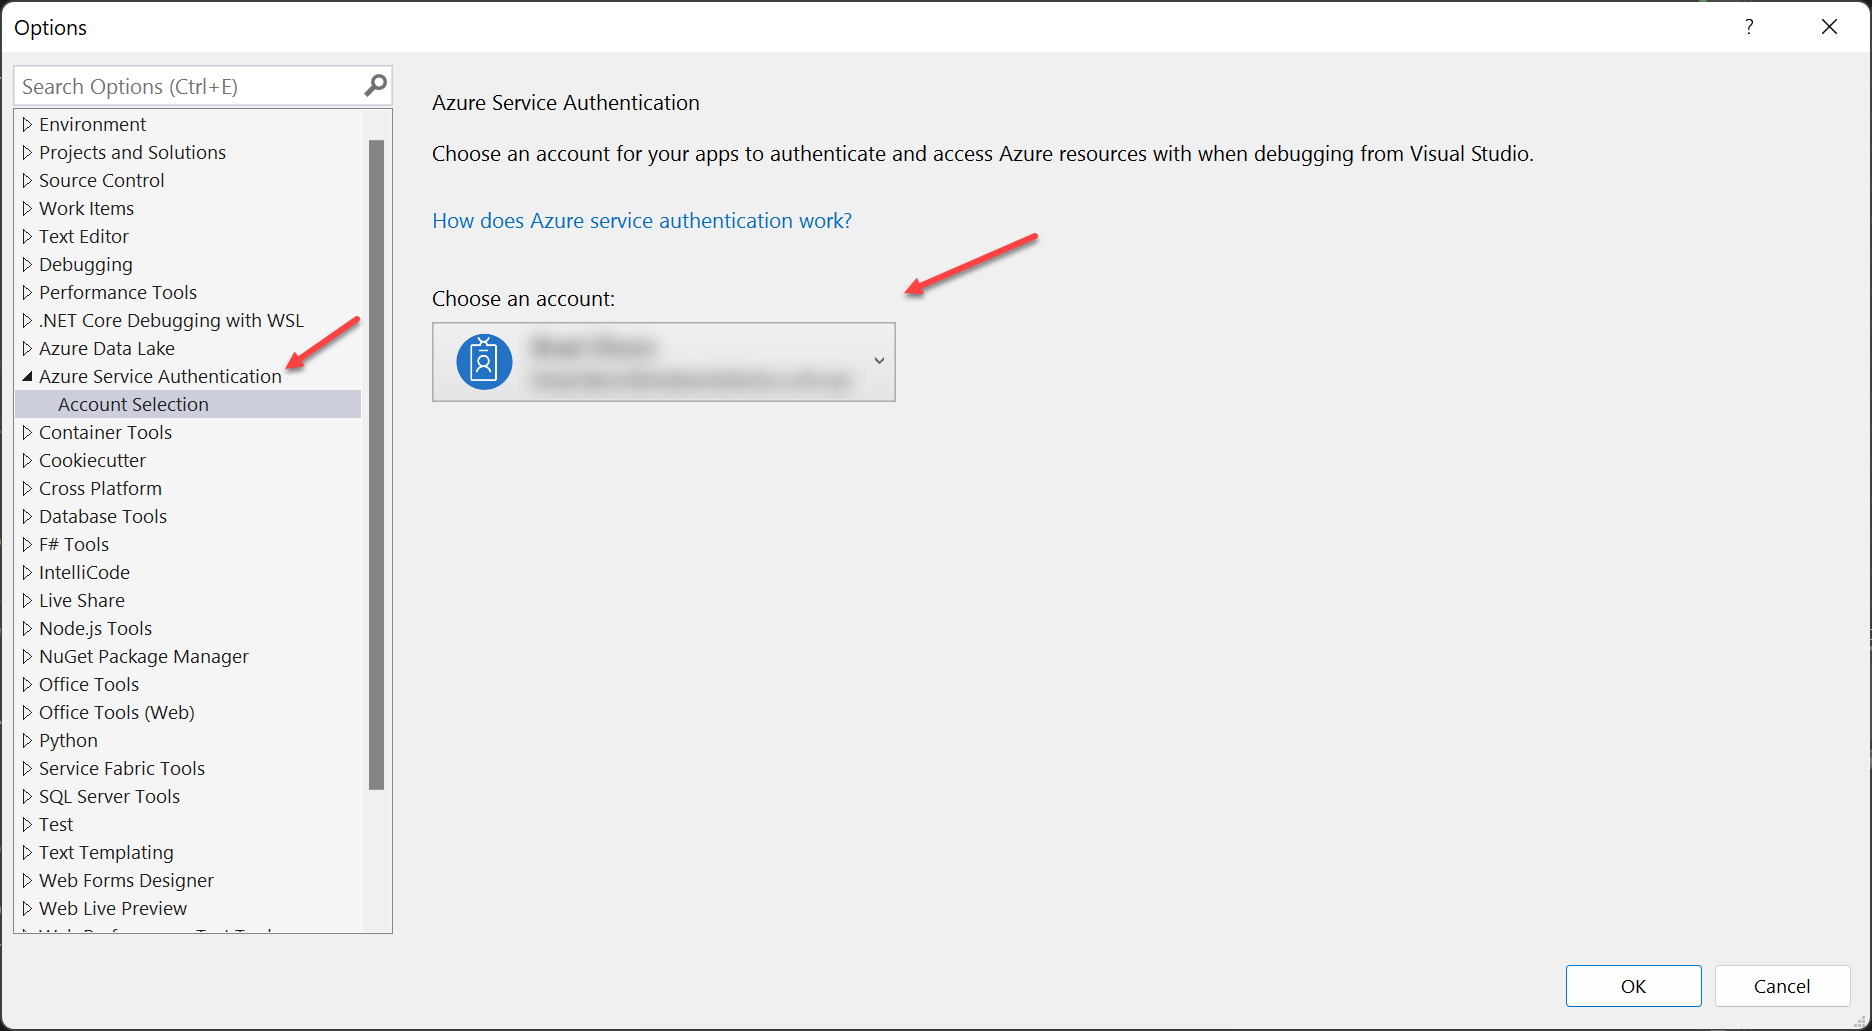Select Performance Tools category
The height and width of the screenshot is (1031, 1872).
(x=118, y=292)
